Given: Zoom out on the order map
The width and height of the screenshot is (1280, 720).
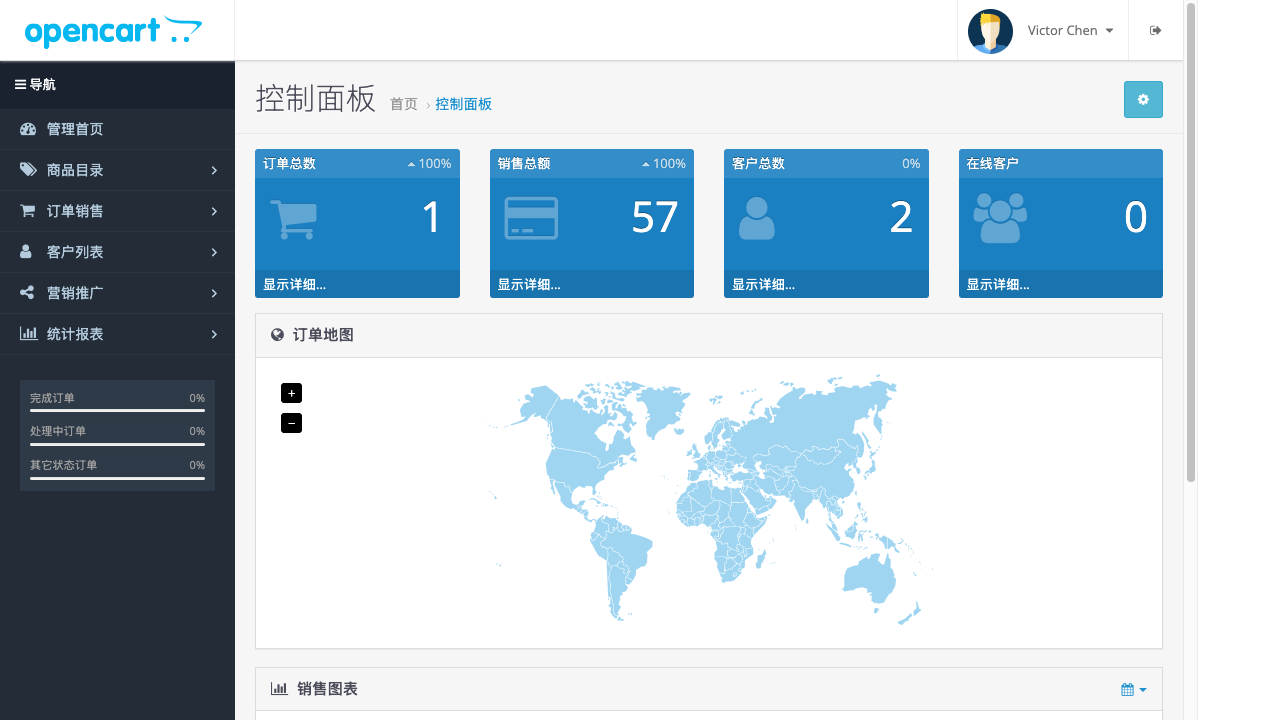Looking at the screenshot, I should [291, 423].
